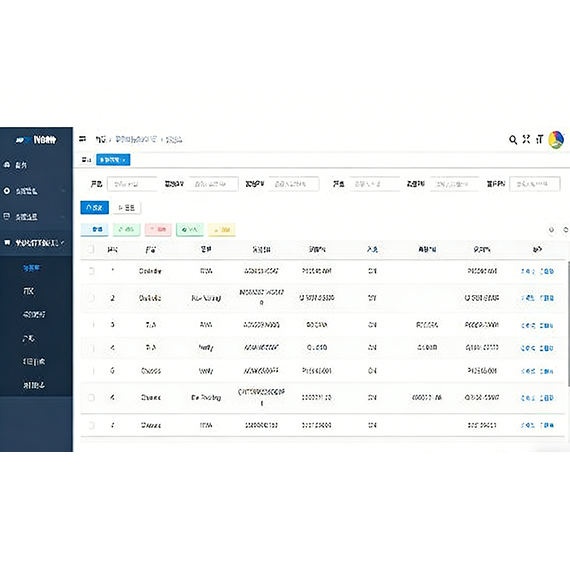Check the checkbox for table row 6

coord(91,397)
